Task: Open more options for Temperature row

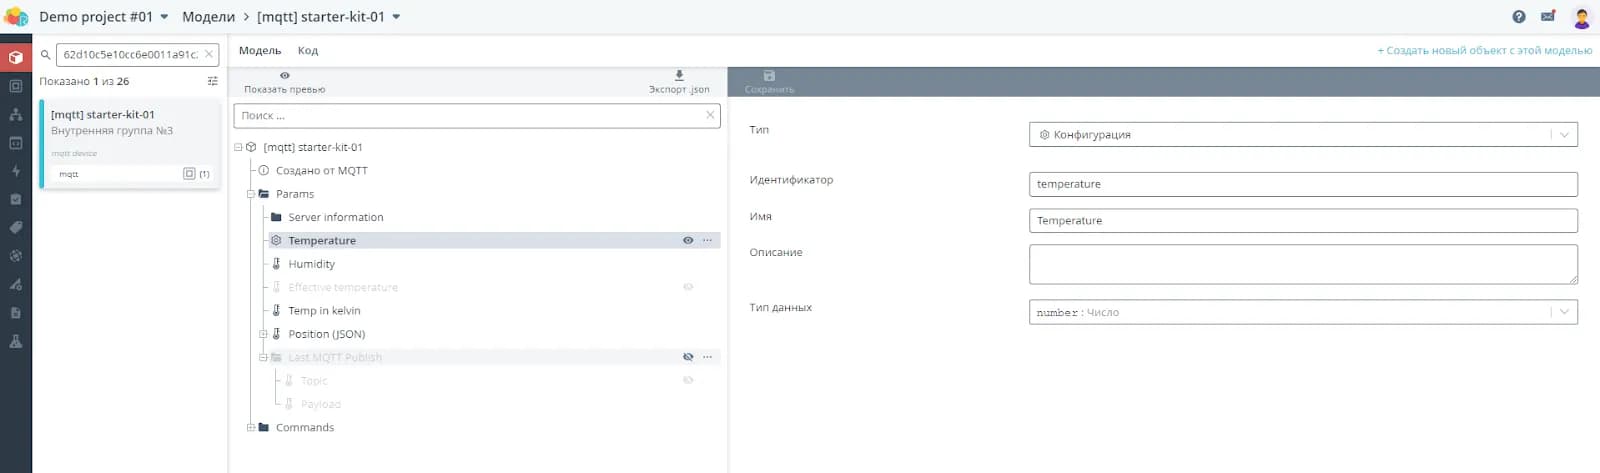Action: coord(707,241)
